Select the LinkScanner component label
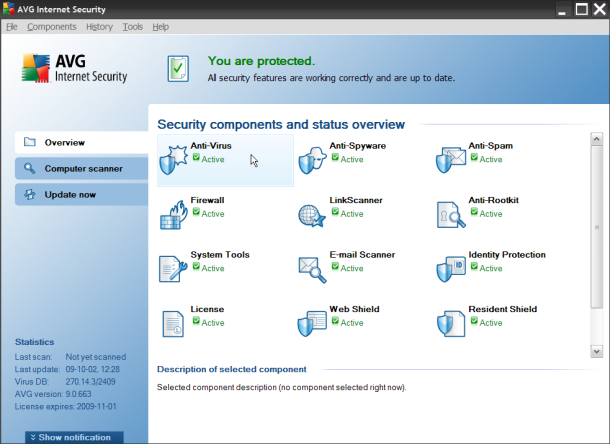Image resolution: width=610 pixels, height=444 pixels. pos(356,200)
